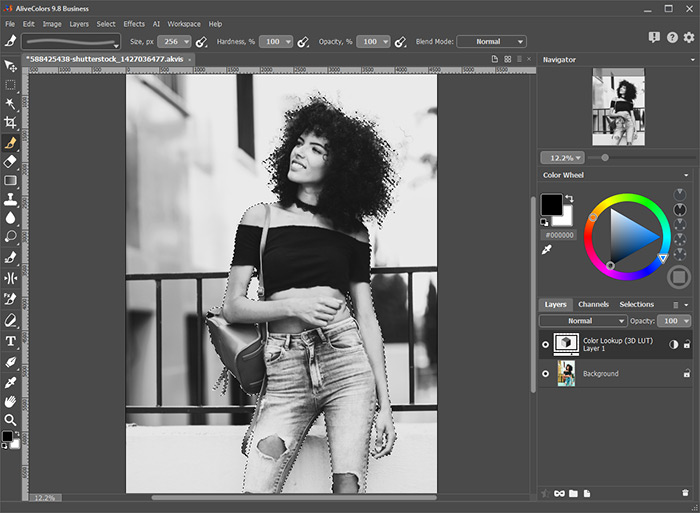Screen dimensions: 700x513
Task: Select the Dodge lighten tool
Action: [x=10, y=237]
